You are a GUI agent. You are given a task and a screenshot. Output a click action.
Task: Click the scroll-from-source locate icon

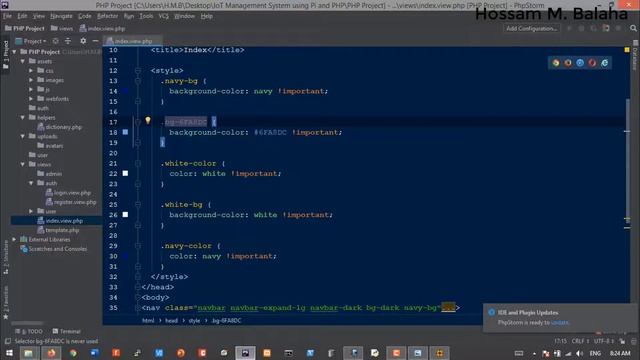(x=56, y=41)
